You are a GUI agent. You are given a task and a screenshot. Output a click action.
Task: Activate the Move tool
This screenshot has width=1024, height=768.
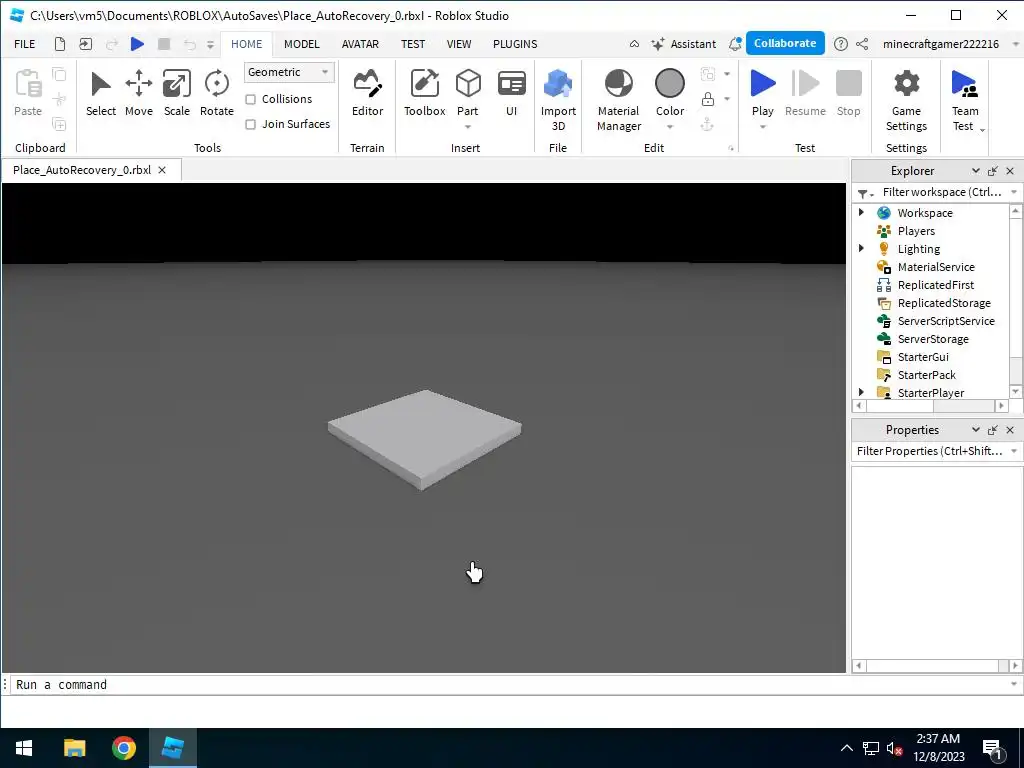pyautogui.click(x=138, y=94)
